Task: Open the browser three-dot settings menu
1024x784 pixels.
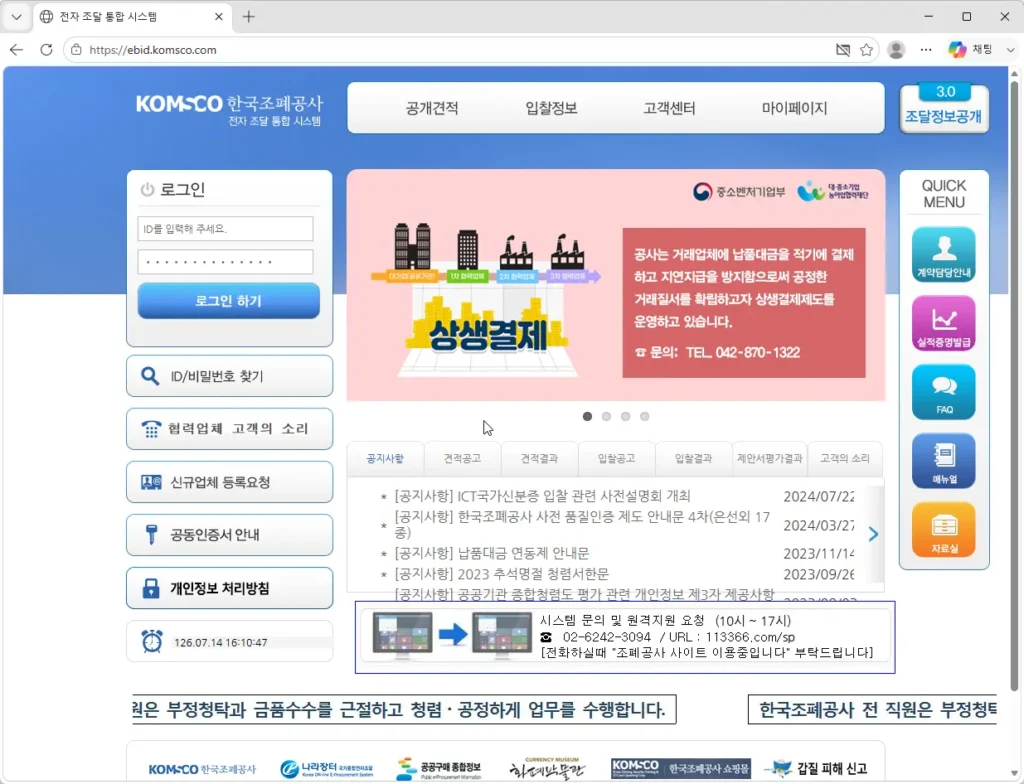Action: pos(926,50)
